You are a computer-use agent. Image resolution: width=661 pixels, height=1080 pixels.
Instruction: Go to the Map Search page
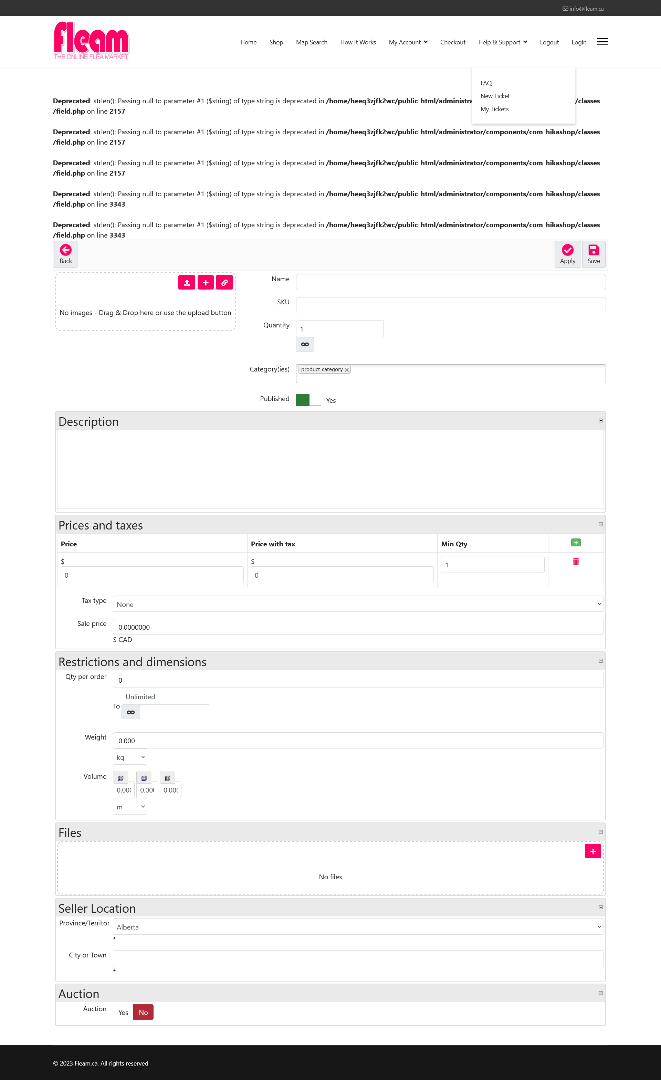pyautogui.click(x=311, y=42)
